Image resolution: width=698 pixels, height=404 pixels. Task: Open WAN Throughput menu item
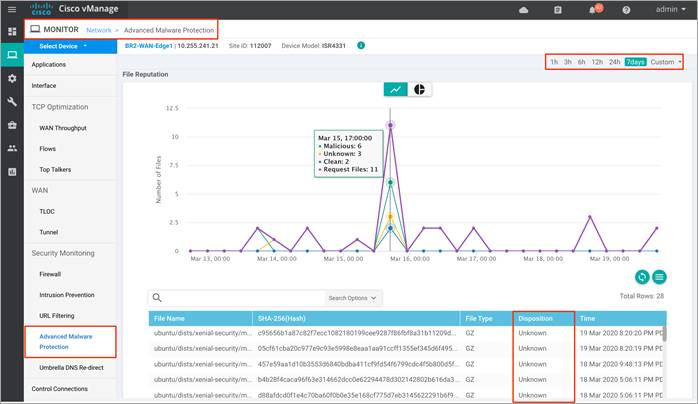(x=63, y=128)
